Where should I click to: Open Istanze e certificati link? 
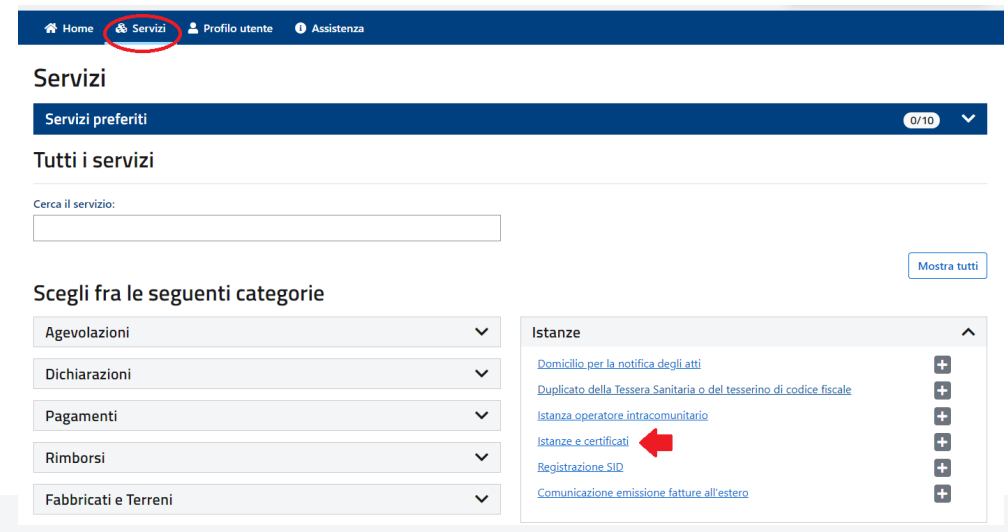[x=583, y=441]
